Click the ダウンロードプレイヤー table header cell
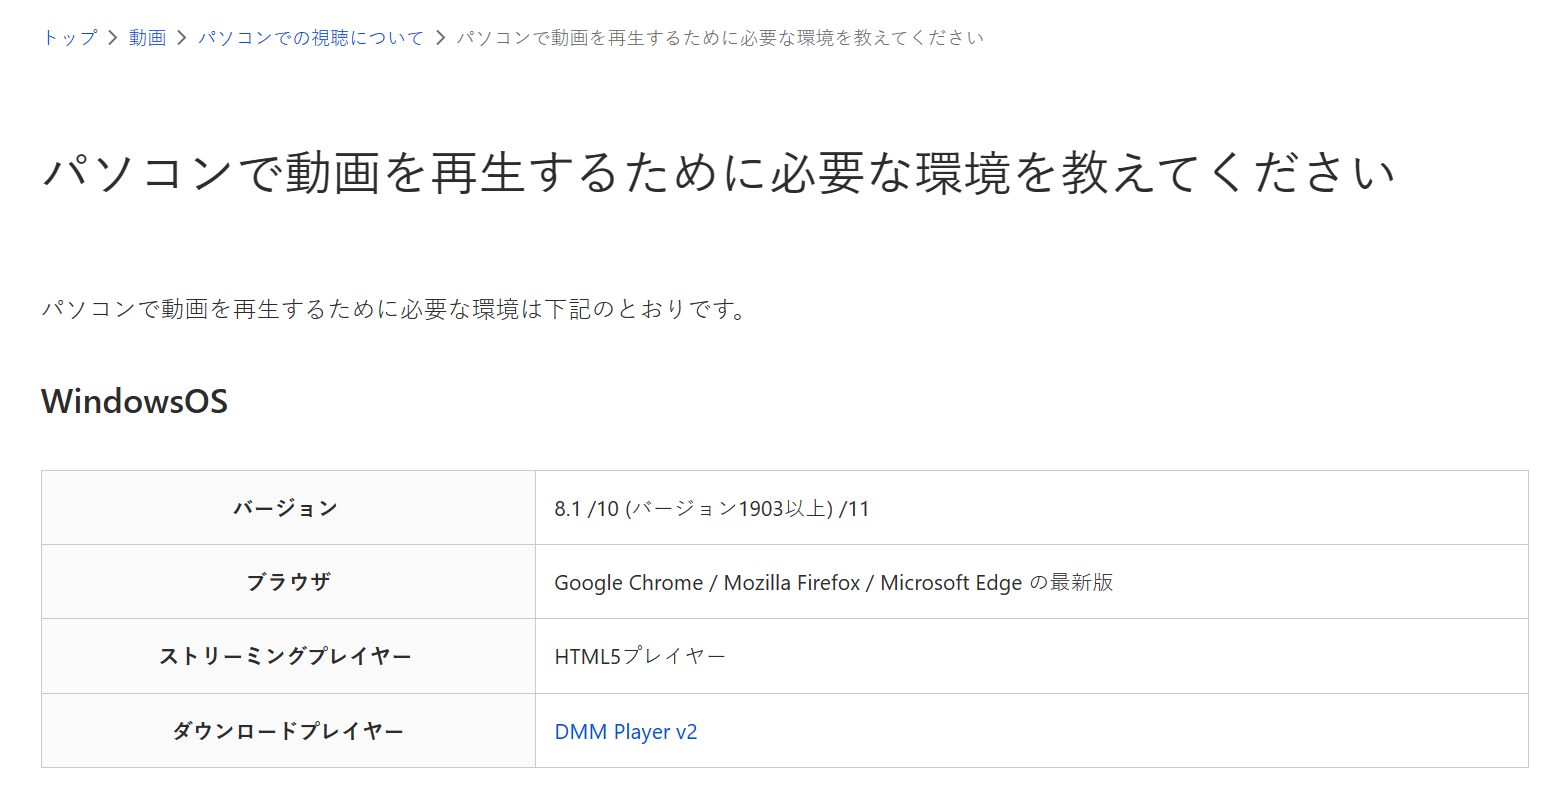This screenshot has width=1567, height=793. 287,731
